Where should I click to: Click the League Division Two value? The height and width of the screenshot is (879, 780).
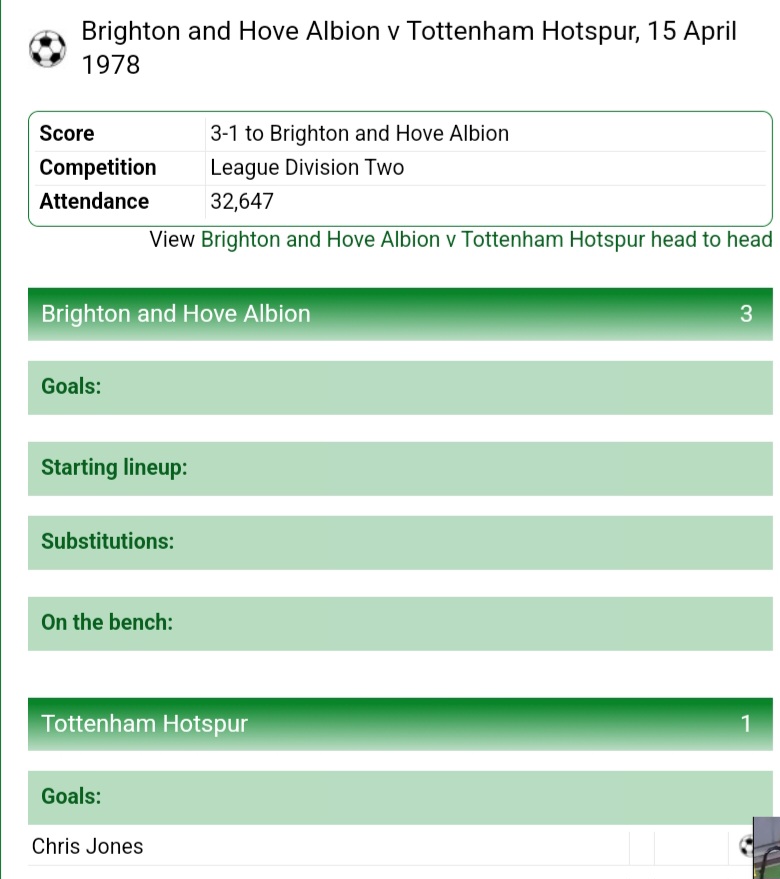(307, 168)
